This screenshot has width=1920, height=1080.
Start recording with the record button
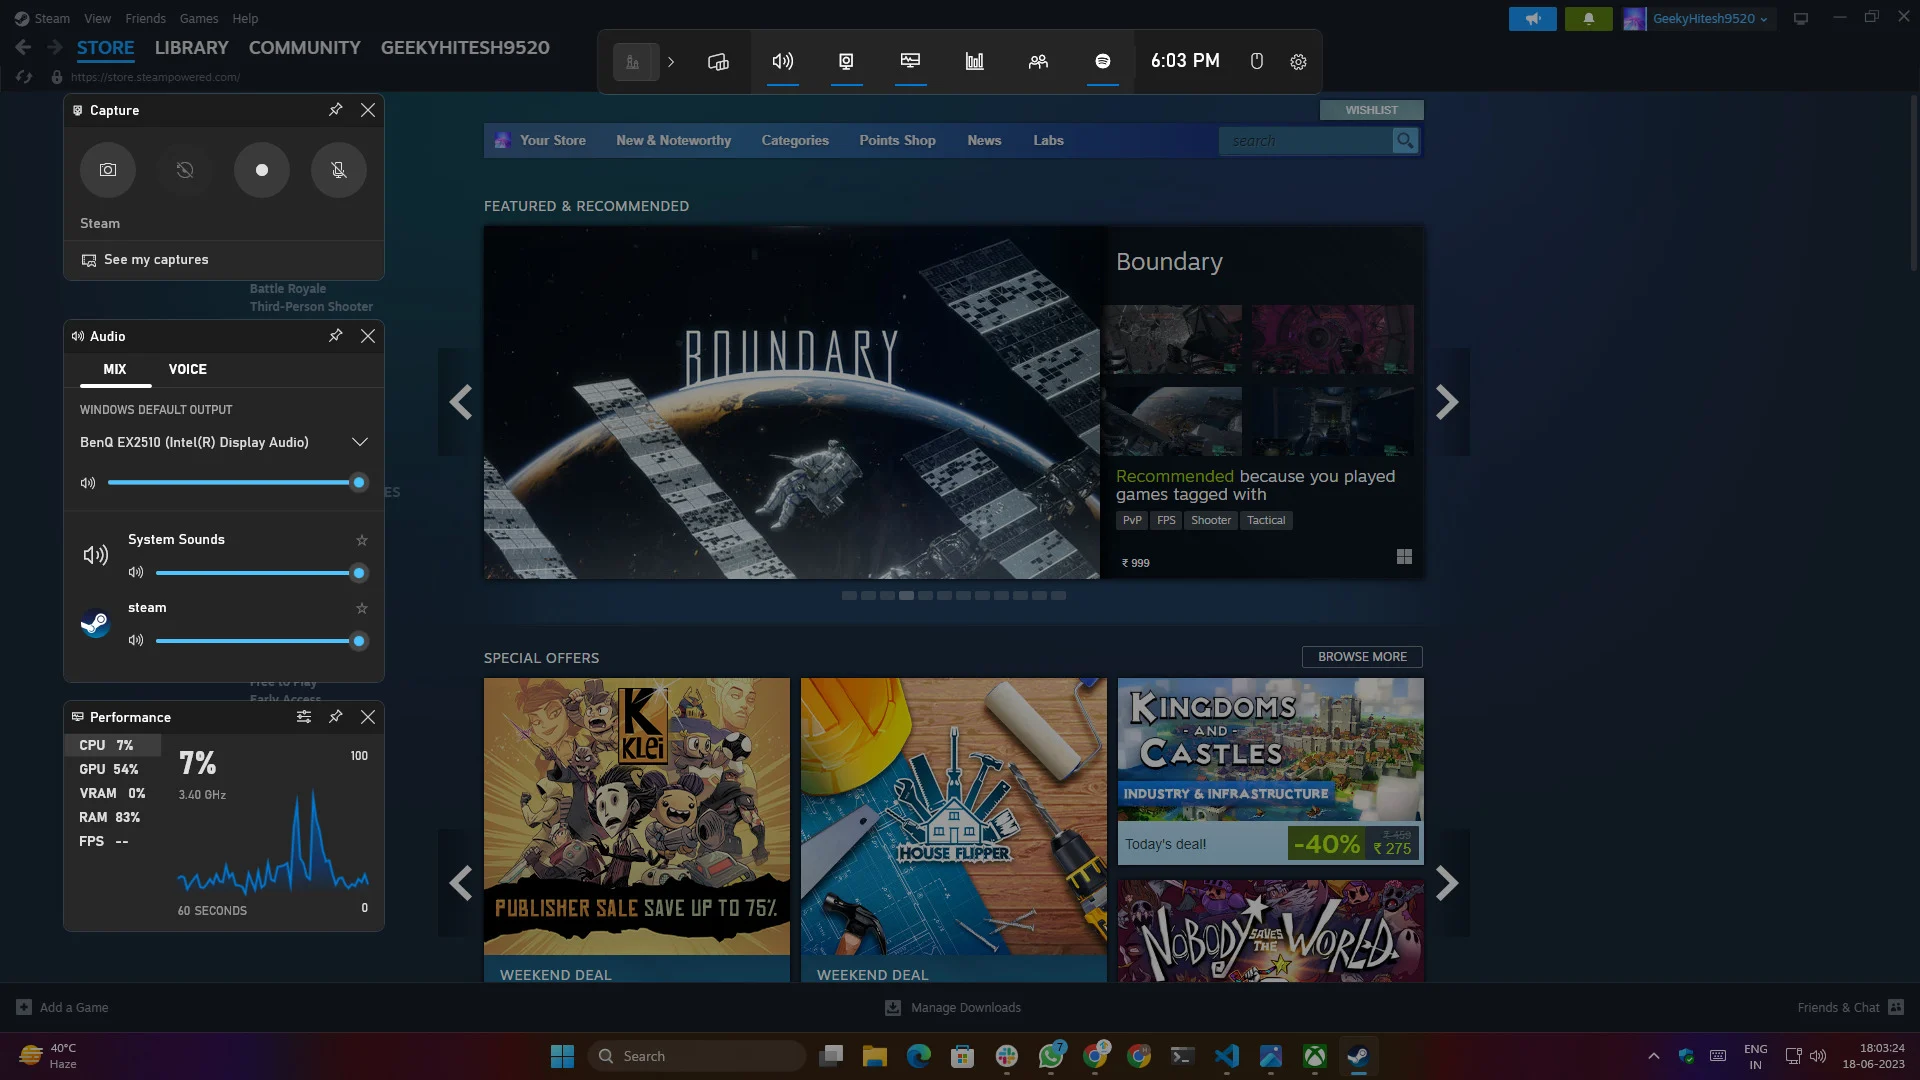pyautogui.click(x=262, y=170)
